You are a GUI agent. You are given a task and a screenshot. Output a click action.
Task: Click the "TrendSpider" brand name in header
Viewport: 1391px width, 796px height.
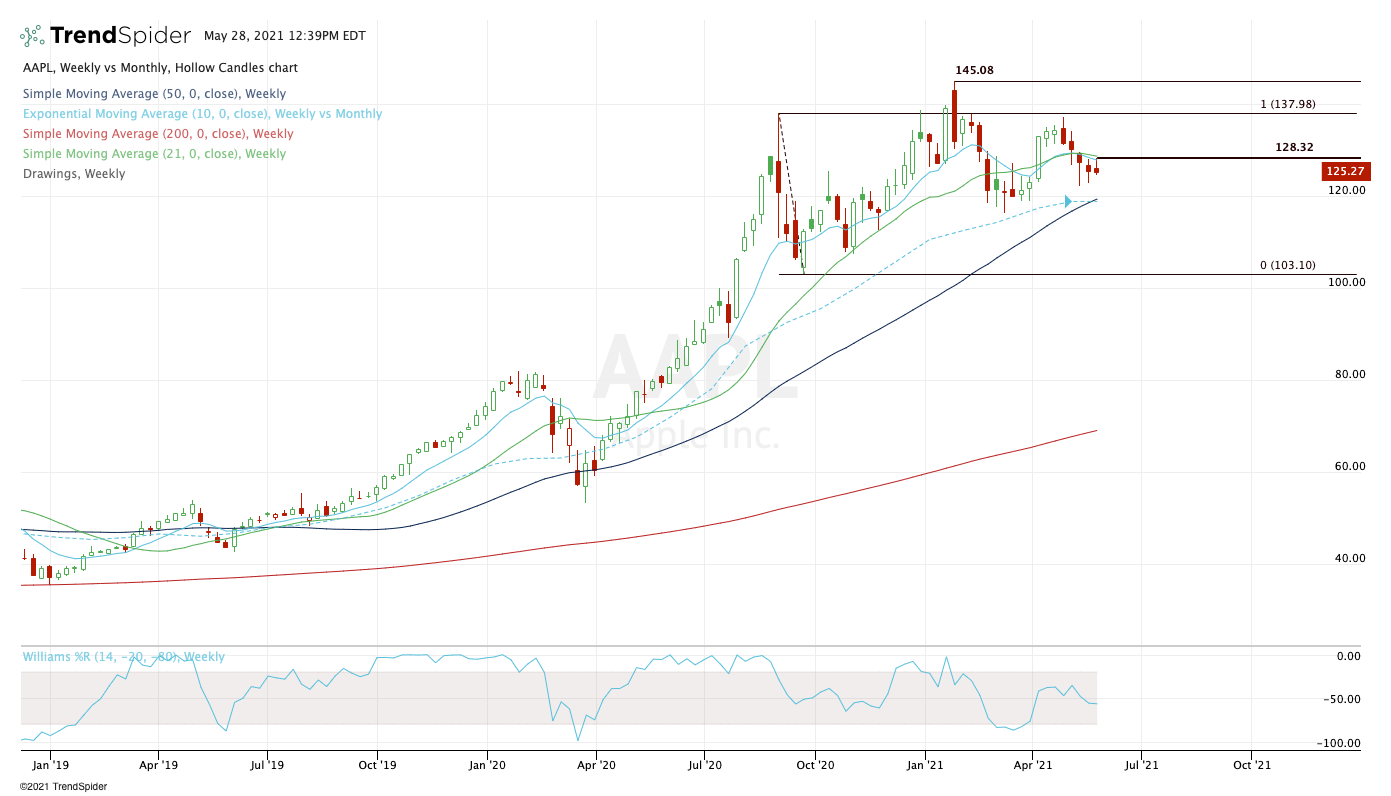coord(120,36)
